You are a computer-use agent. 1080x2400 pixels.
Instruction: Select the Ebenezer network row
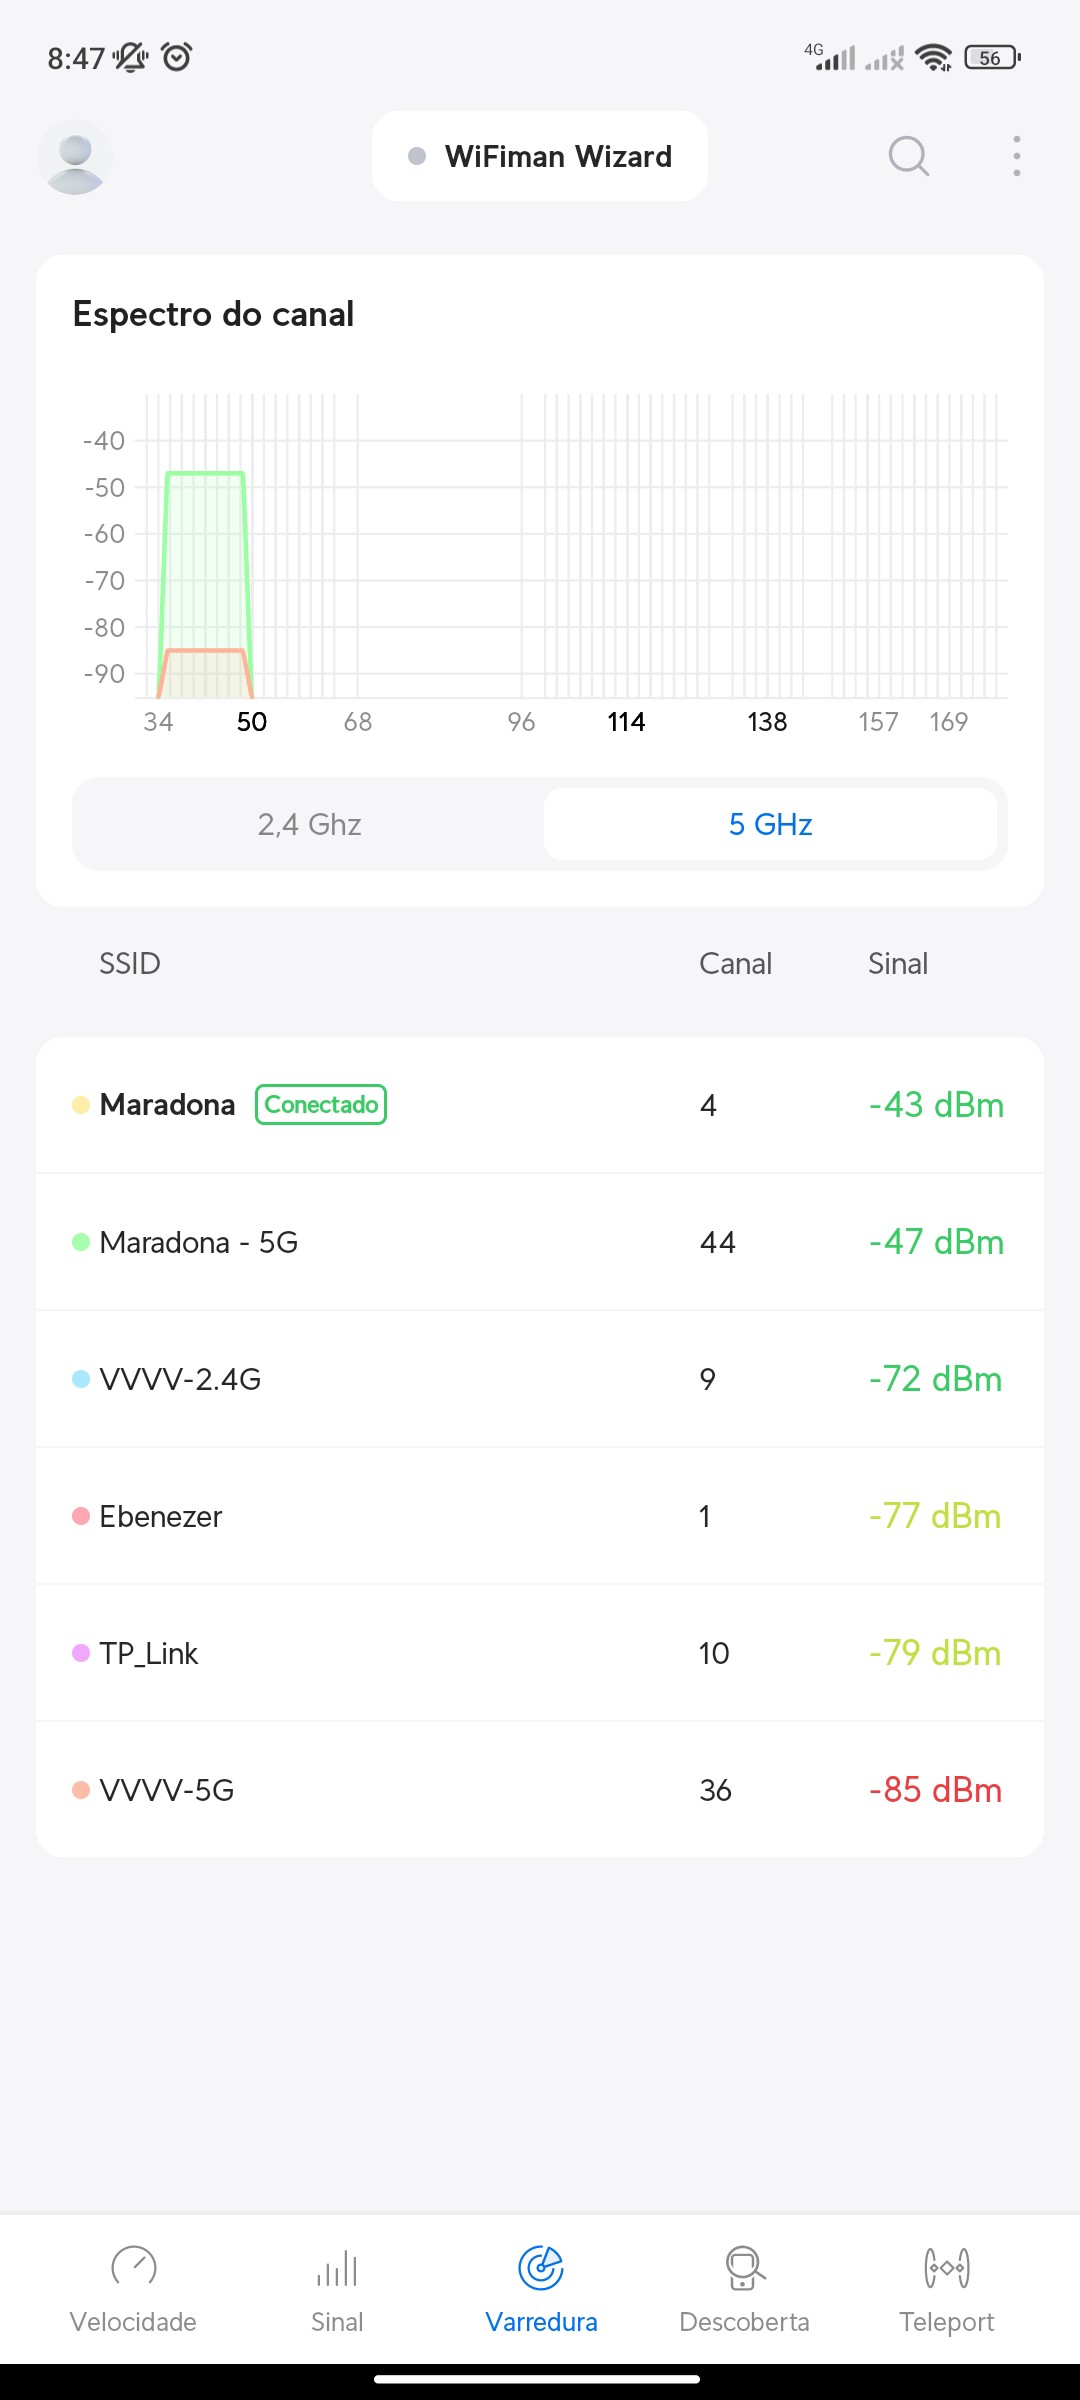click(540, 1516)
